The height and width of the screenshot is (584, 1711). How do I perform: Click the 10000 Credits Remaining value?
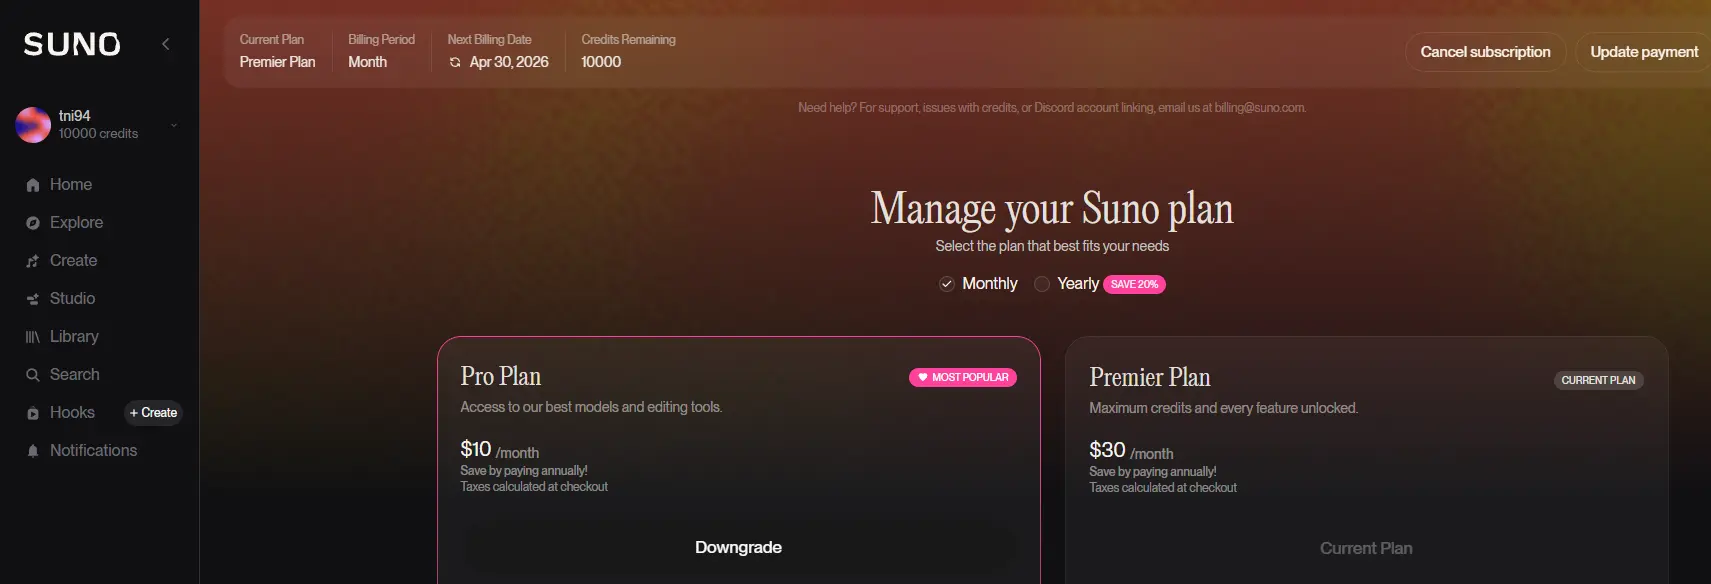(x=601, y=62)
